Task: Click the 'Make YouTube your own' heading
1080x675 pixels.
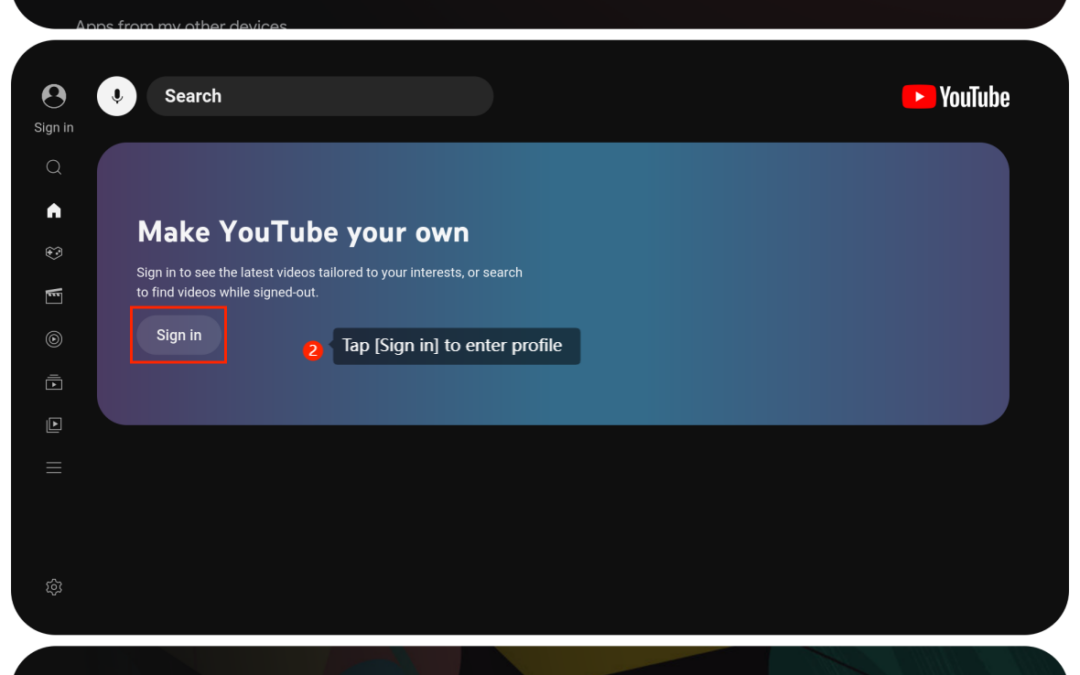Action: (x=303, y=232)
